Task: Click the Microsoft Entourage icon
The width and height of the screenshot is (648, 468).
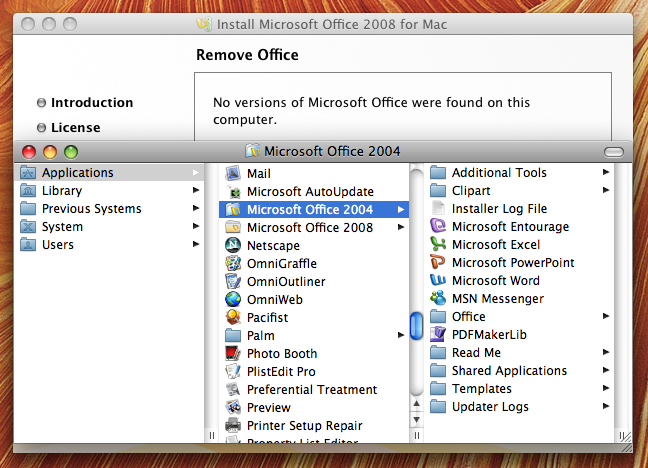Action: pos(438,226)
